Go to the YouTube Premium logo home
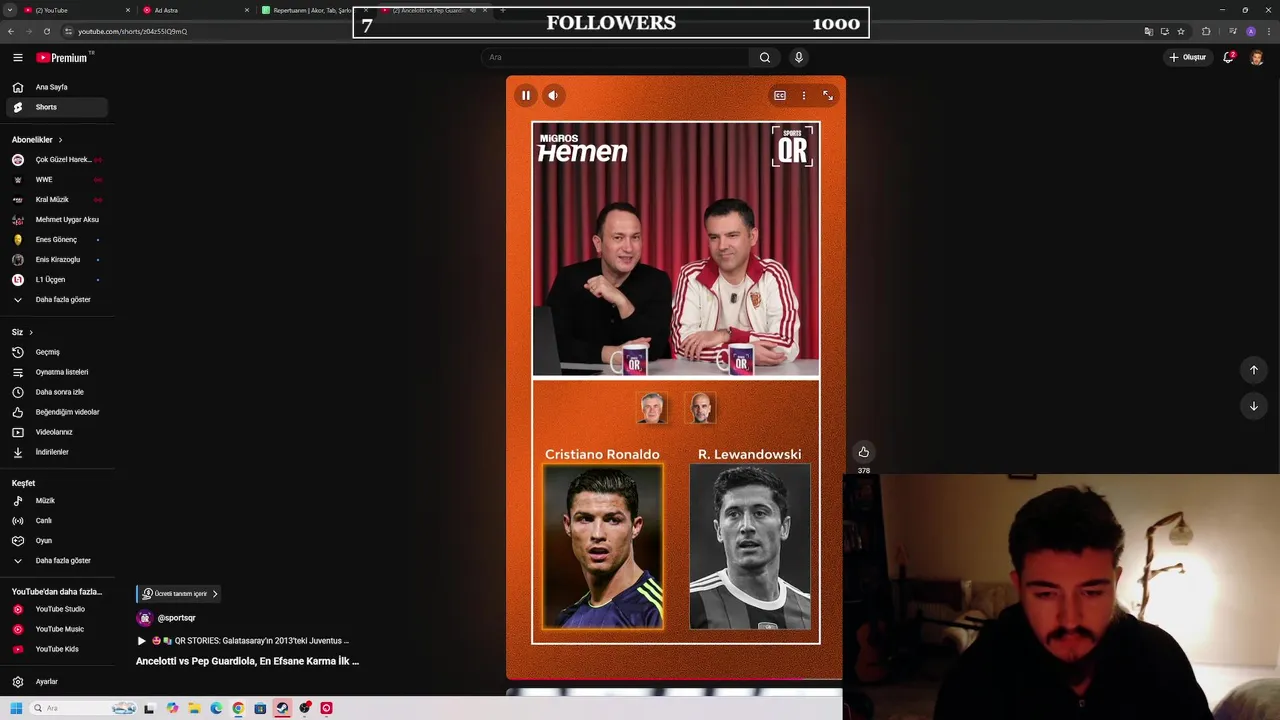Screen dimensions: 1280x720 click(x=62, y=57)
